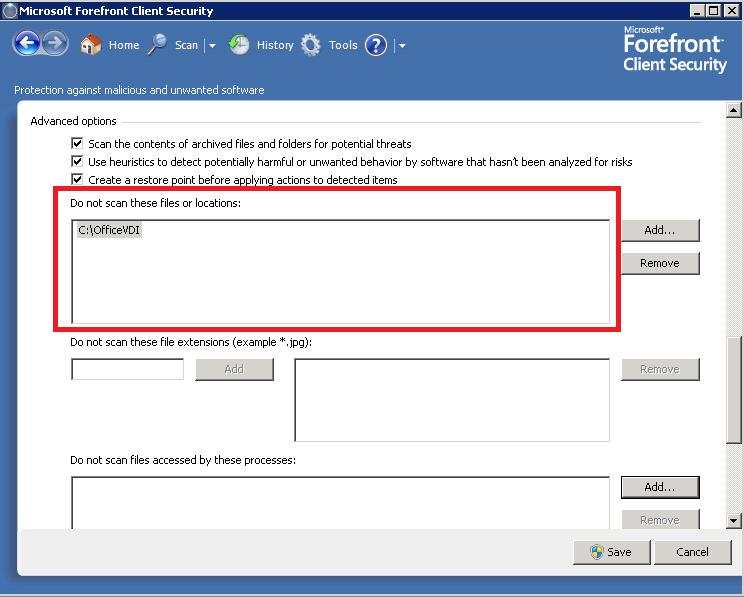744x597 pixels.
Task: Click Remove for excluded file extensions
Action: click(x=660, y=369)
